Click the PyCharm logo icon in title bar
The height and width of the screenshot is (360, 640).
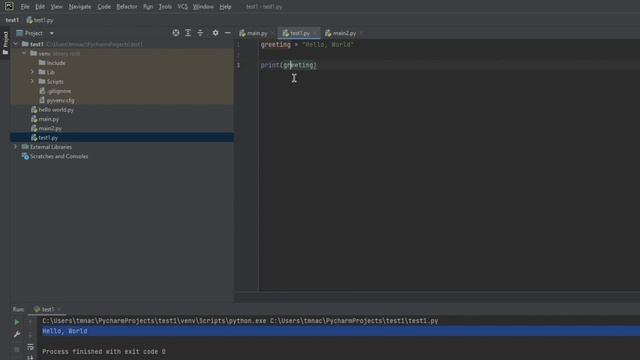9,6
